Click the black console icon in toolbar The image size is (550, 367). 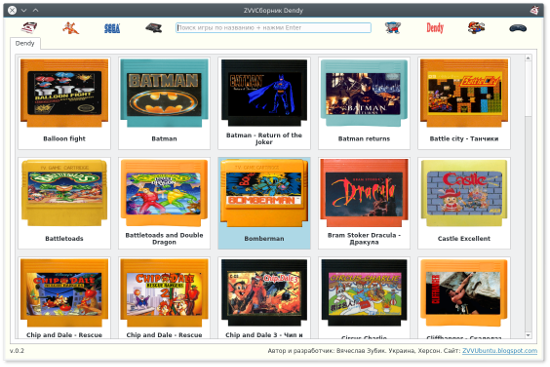click(154, 27)
